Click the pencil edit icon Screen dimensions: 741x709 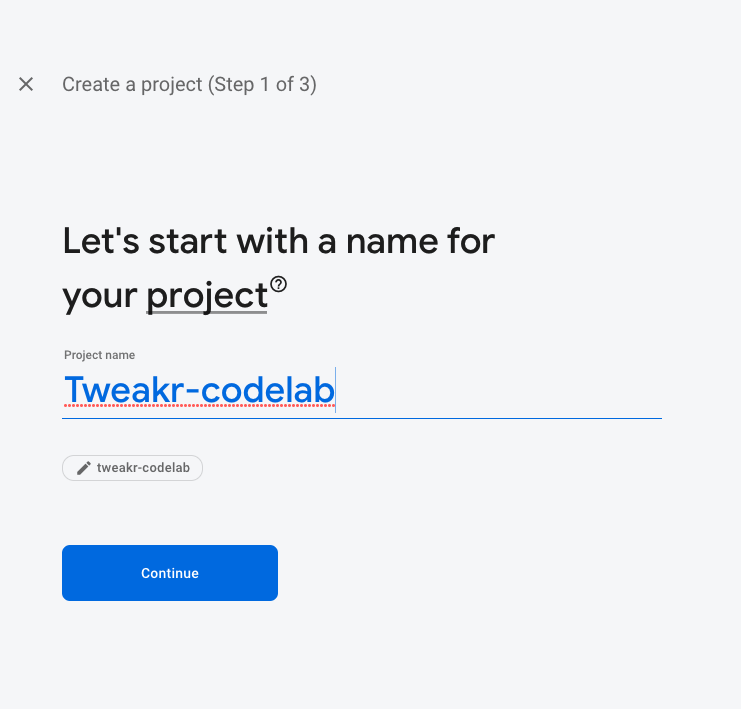(x=84, y=468)
